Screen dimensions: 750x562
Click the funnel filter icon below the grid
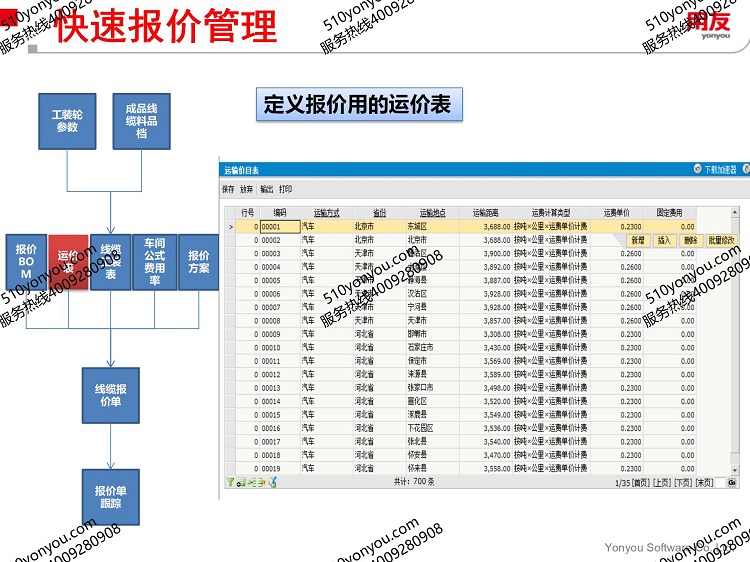point(230,482)
